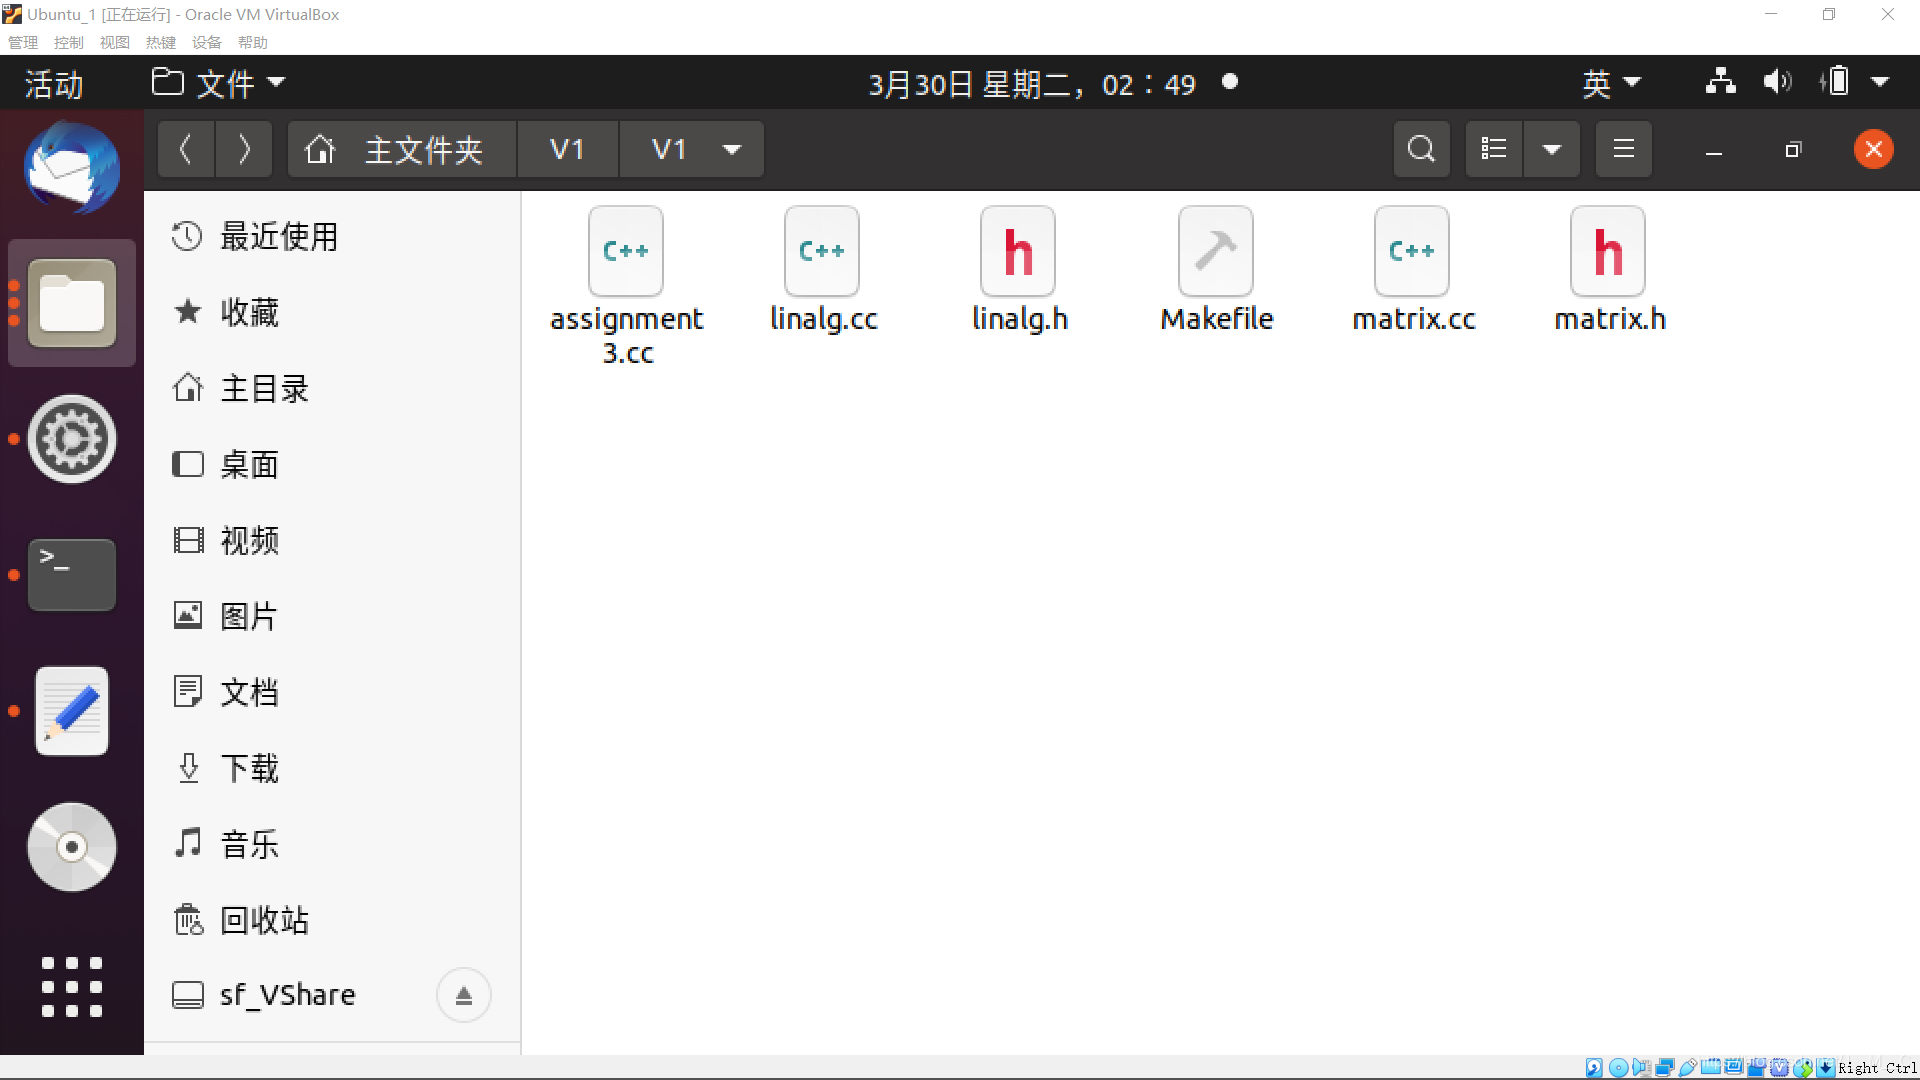The image size is (1920, 1080).
Task: Click the search magnifier button
Action: [x=1421, y=150]
